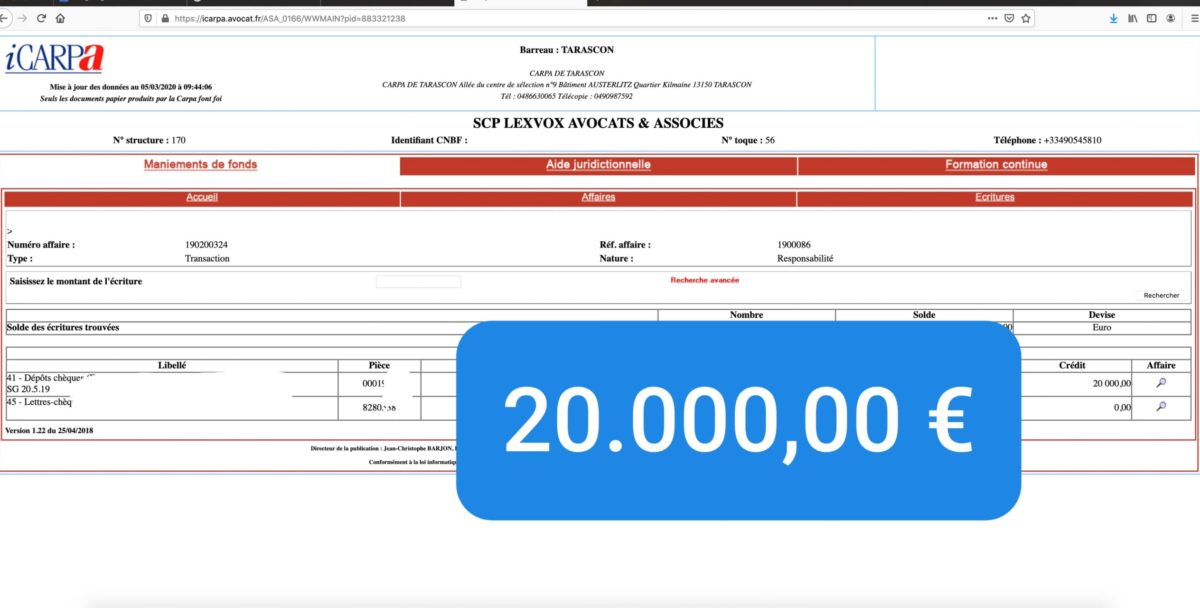This screenshot has width=1200, height=608.
Task: Focus the écriture amount input field
Action: (x=418, y=282)
